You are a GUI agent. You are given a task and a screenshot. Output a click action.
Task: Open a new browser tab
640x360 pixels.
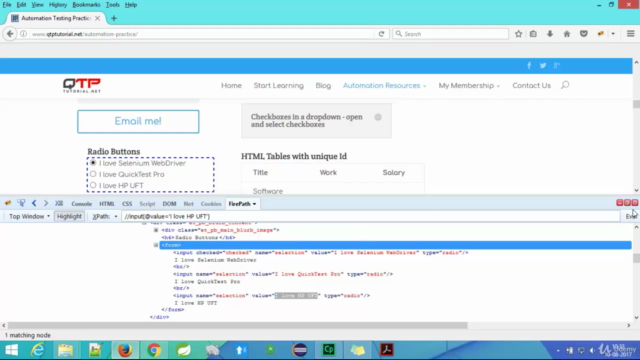click(114, 18)
